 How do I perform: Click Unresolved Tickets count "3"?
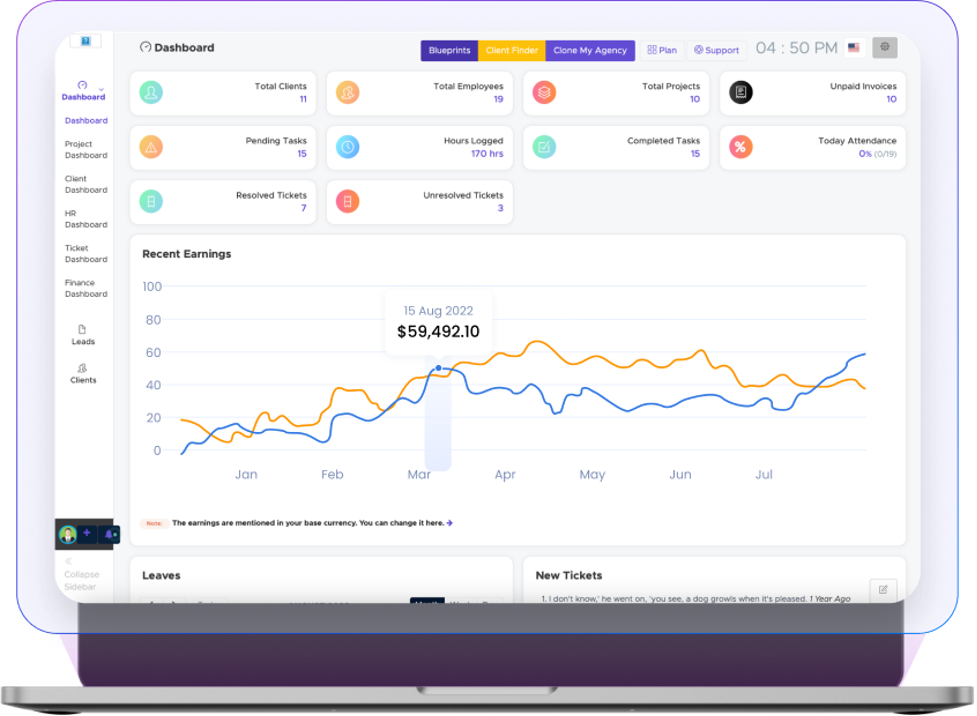pos(500,208)
